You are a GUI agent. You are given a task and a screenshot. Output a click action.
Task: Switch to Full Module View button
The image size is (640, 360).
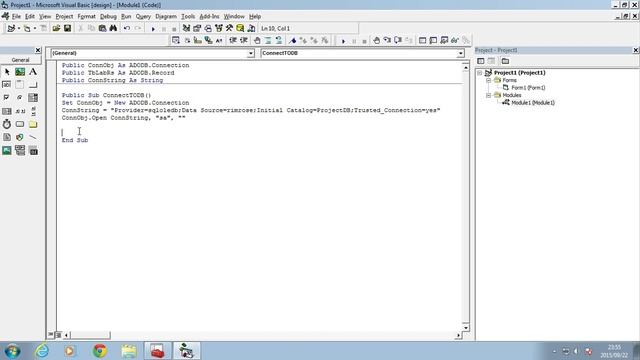click(58, 335)
